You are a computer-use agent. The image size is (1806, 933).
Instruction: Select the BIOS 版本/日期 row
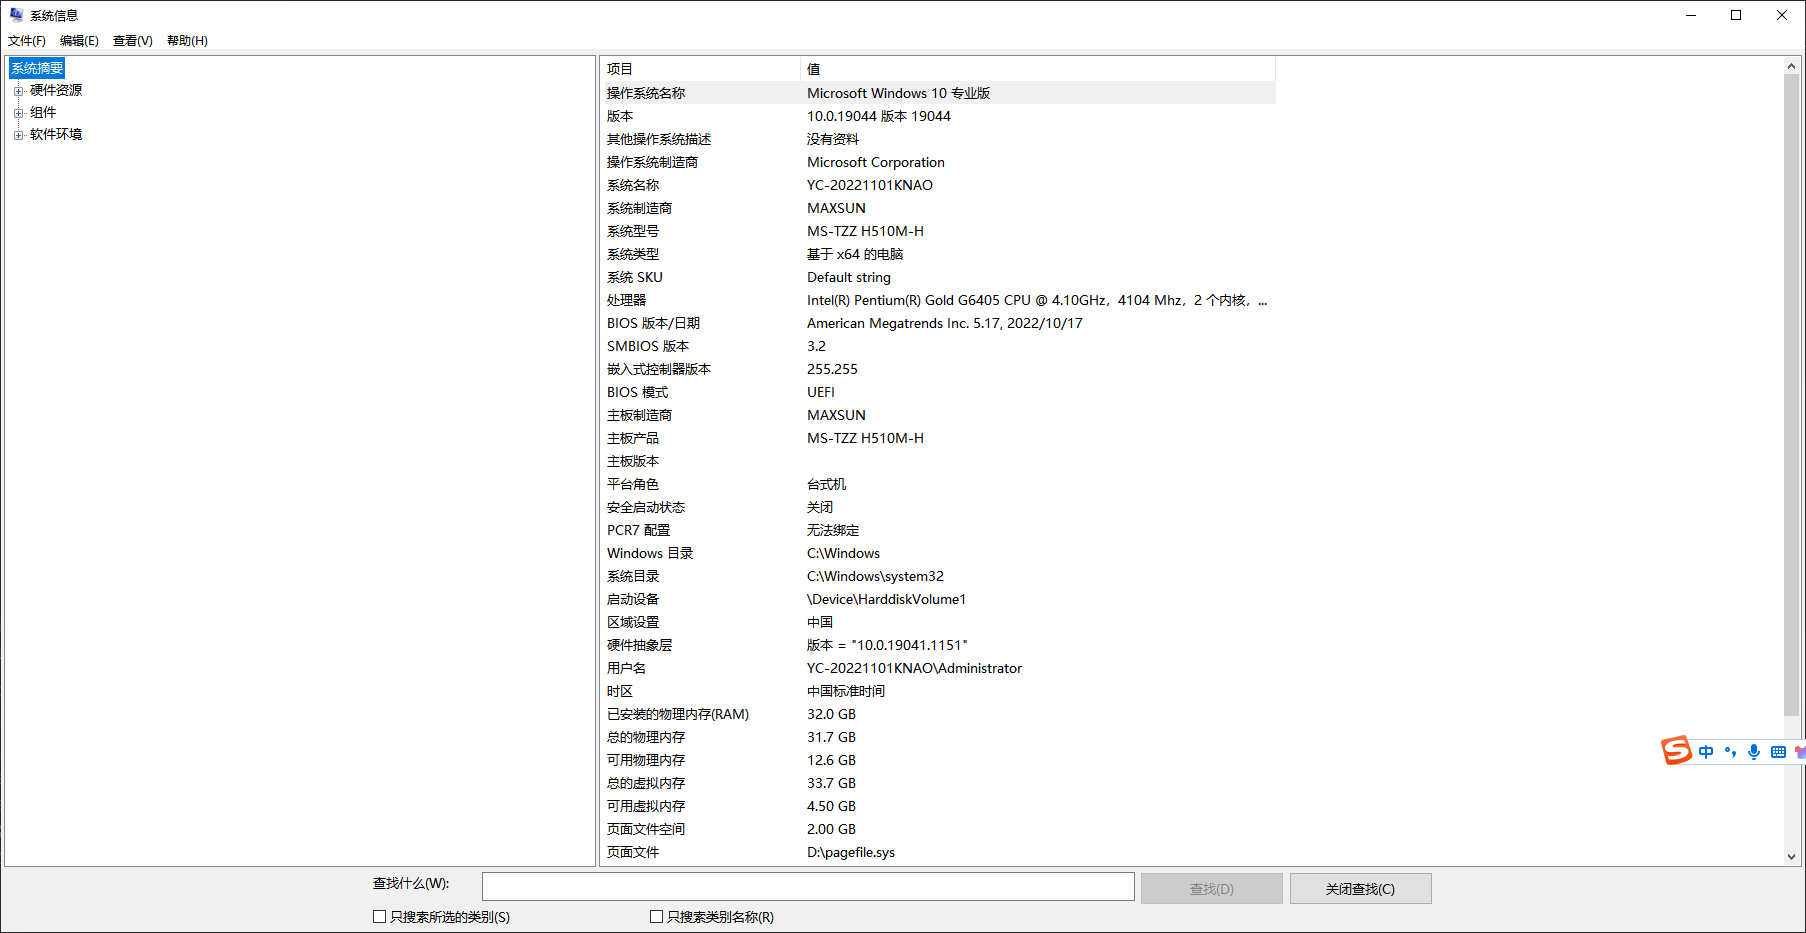[x=938, y=323]
